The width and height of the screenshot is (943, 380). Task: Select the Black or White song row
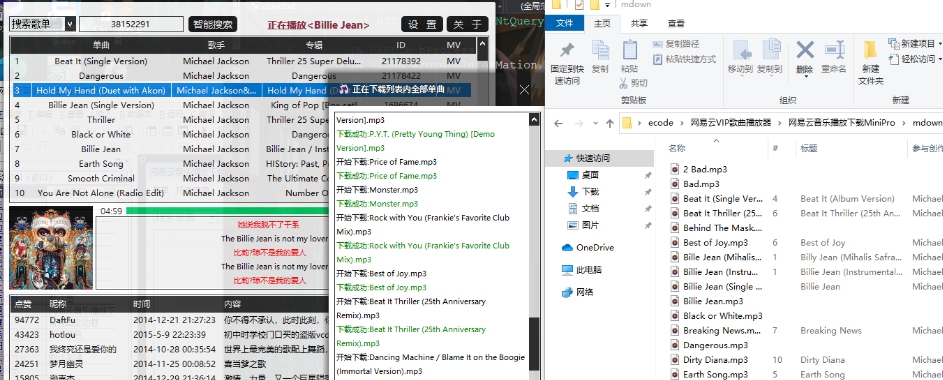pyautogui.click(x=243, y=134)
